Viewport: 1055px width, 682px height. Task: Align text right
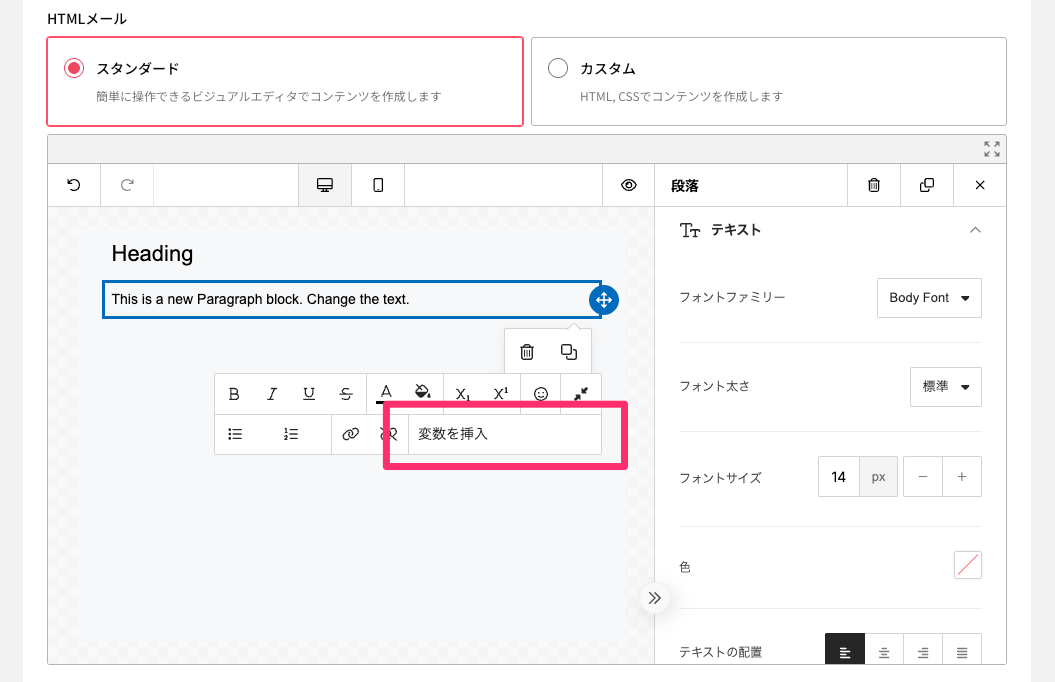click(x=923, y=651)
